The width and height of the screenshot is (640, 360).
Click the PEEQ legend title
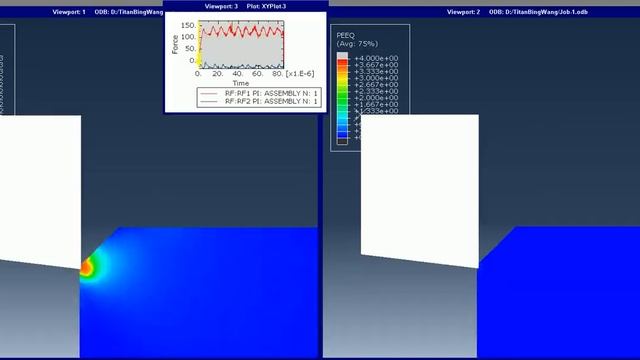click(345, 36)
